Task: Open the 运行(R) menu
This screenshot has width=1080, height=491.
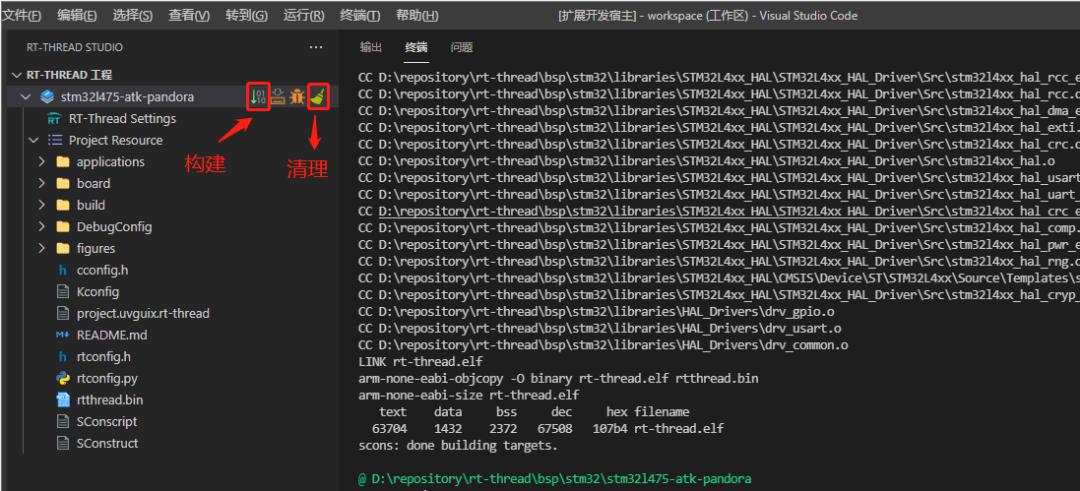Action: click(304, 15)
